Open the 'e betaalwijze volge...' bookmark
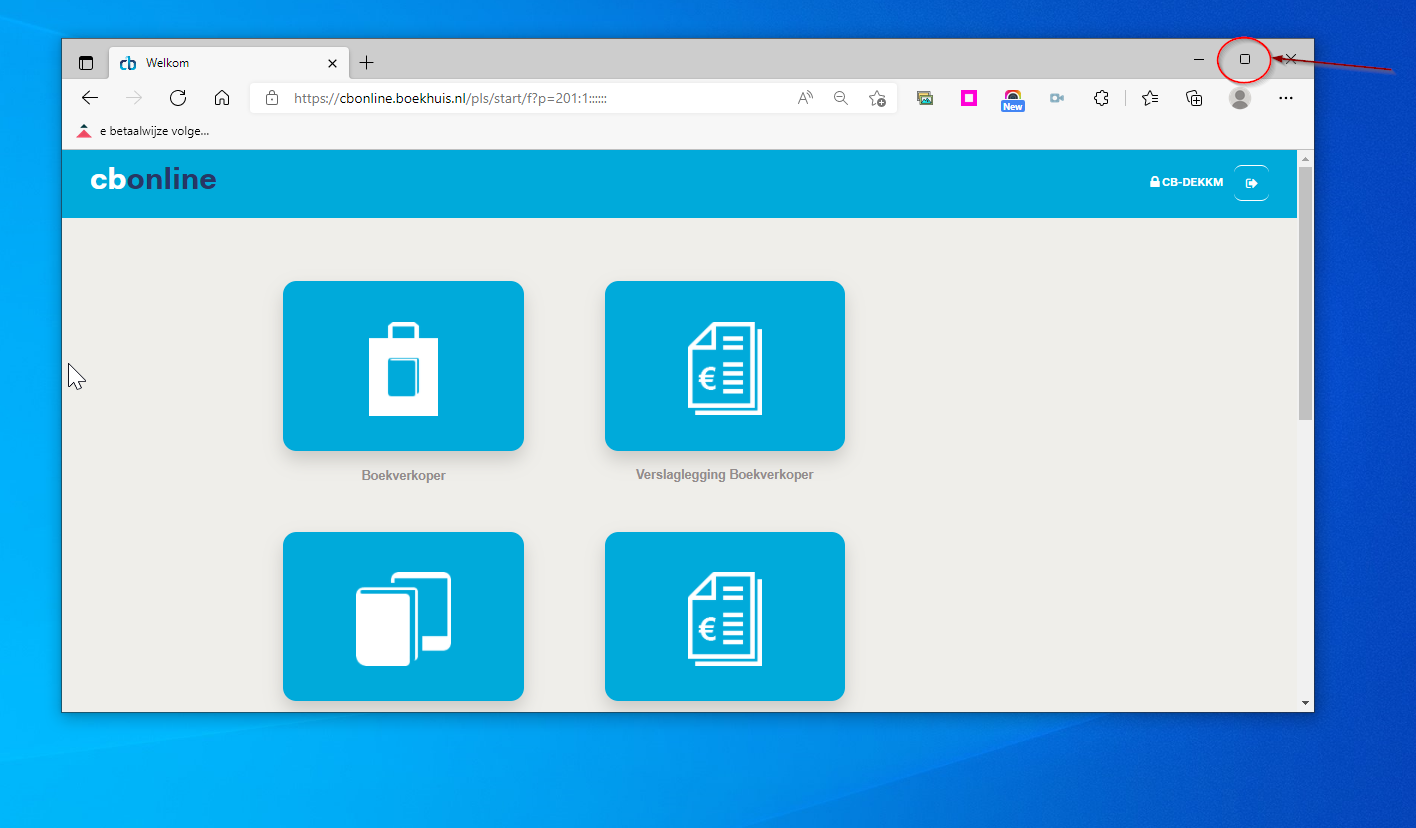The image size is (1416, 828). point(143,130)
